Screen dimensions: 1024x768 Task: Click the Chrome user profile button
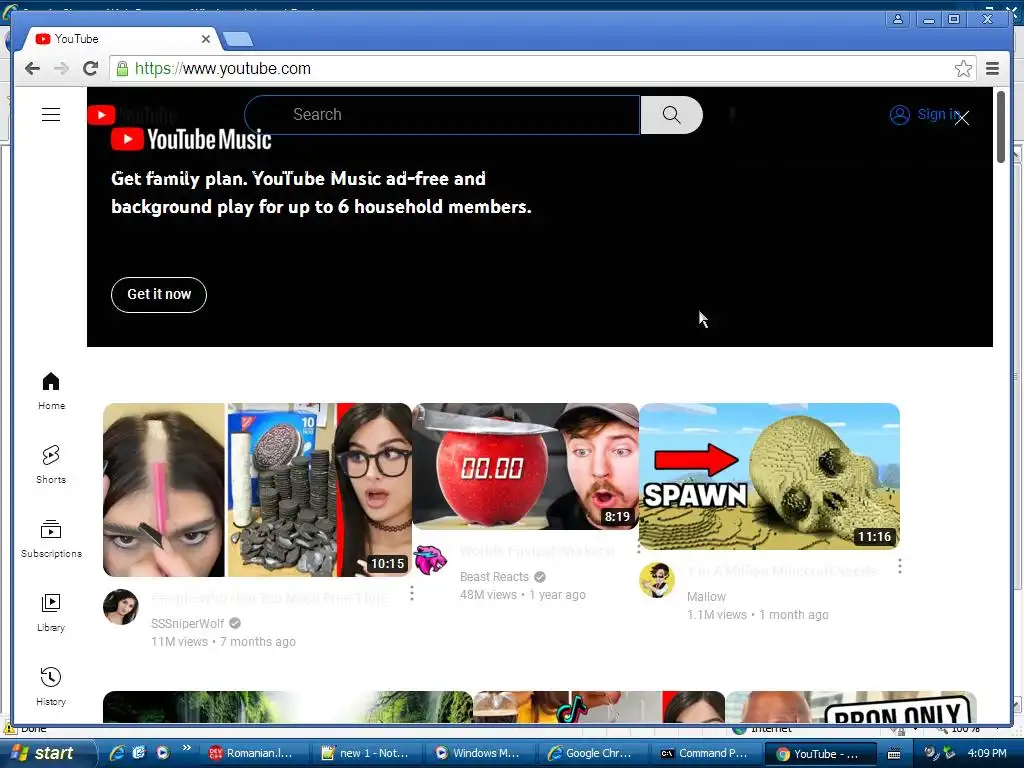pos(898,19)
